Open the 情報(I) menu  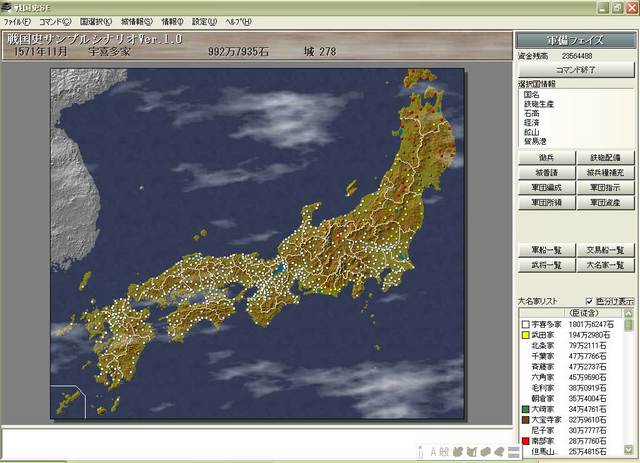(x=173, y=22)
